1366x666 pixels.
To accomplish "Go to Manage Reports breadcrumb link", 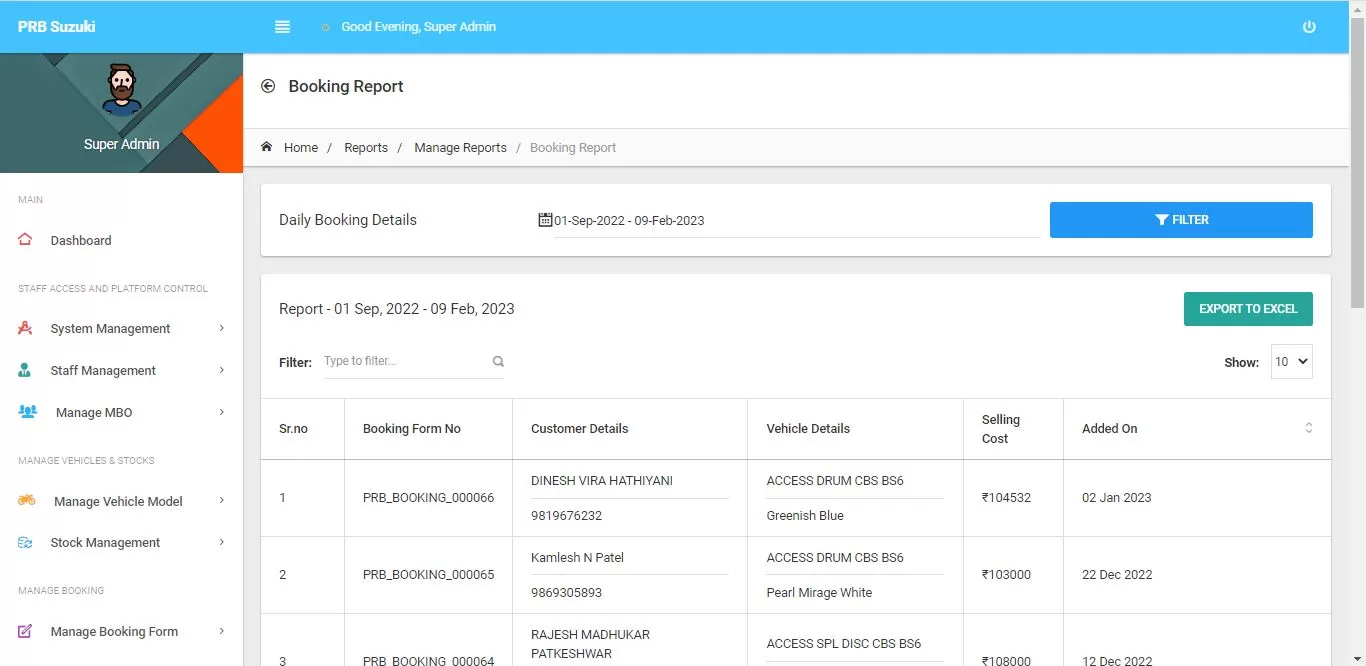I will point(460,147).
